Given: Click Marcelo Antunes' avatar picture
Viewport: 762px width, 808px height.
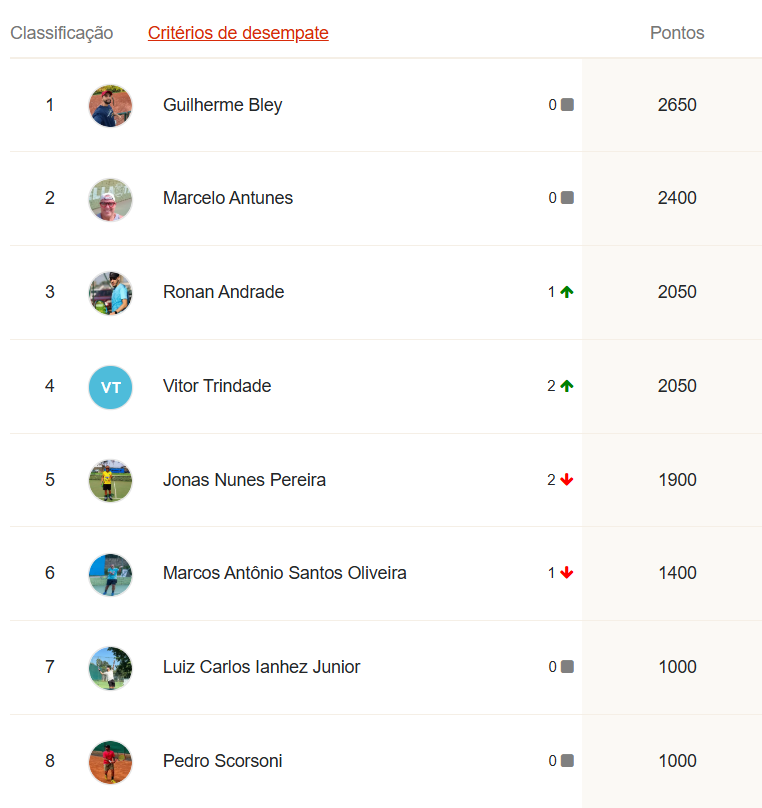Looking at the screenshot, I should tap(110, 199).
